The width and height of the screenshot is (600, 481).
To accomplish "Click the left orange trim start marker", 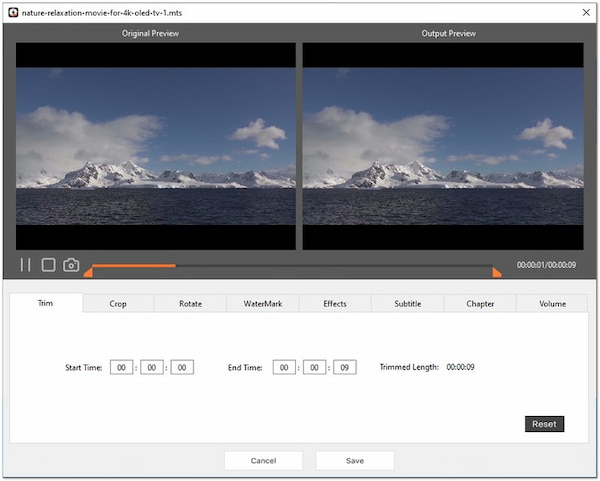I will [88, 272].
